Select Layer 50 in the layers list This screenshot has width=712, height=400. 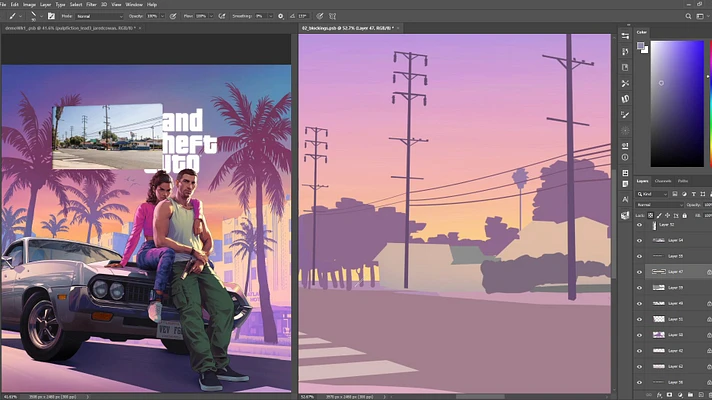click(673, 335)
